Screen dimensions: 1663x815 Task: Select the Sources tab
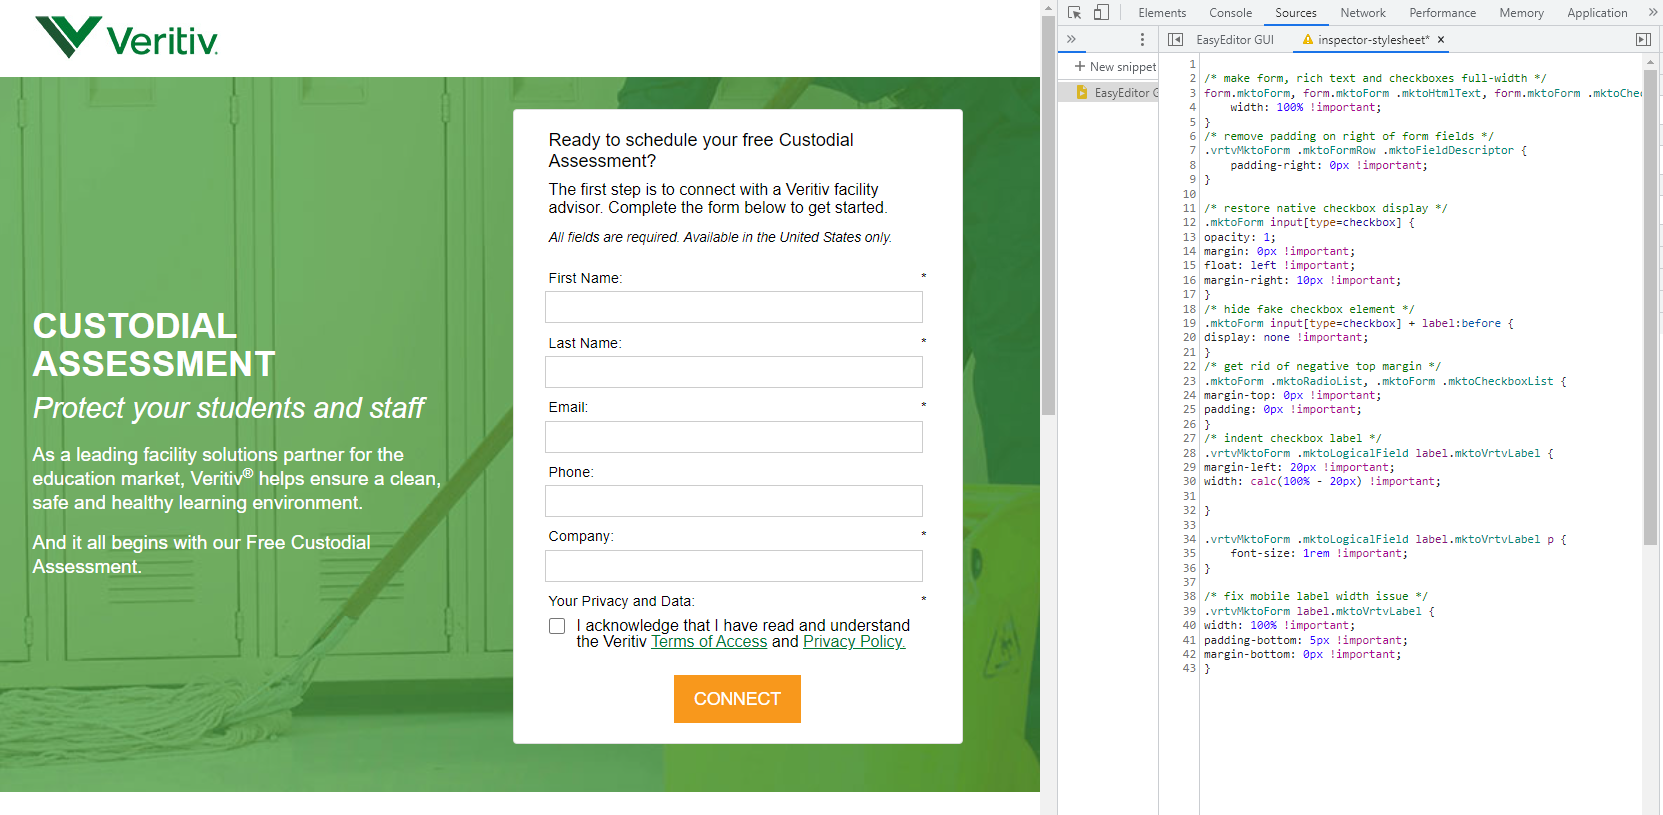pos(1295,13)
